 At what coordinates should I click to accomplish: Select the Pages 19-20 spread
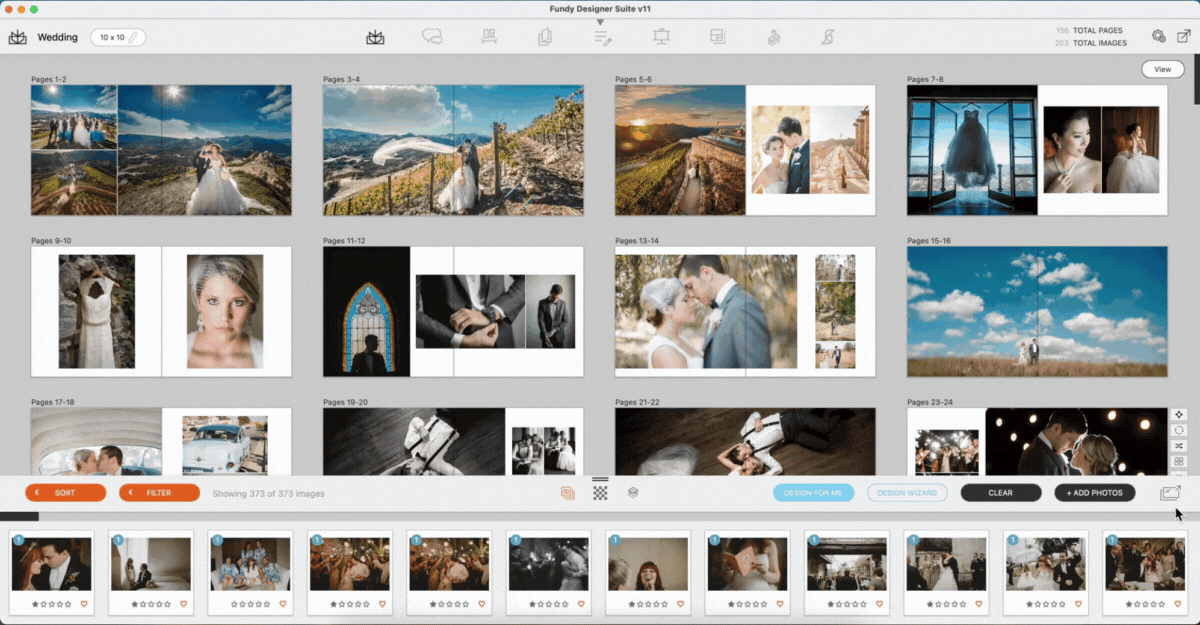click(453, 441)
